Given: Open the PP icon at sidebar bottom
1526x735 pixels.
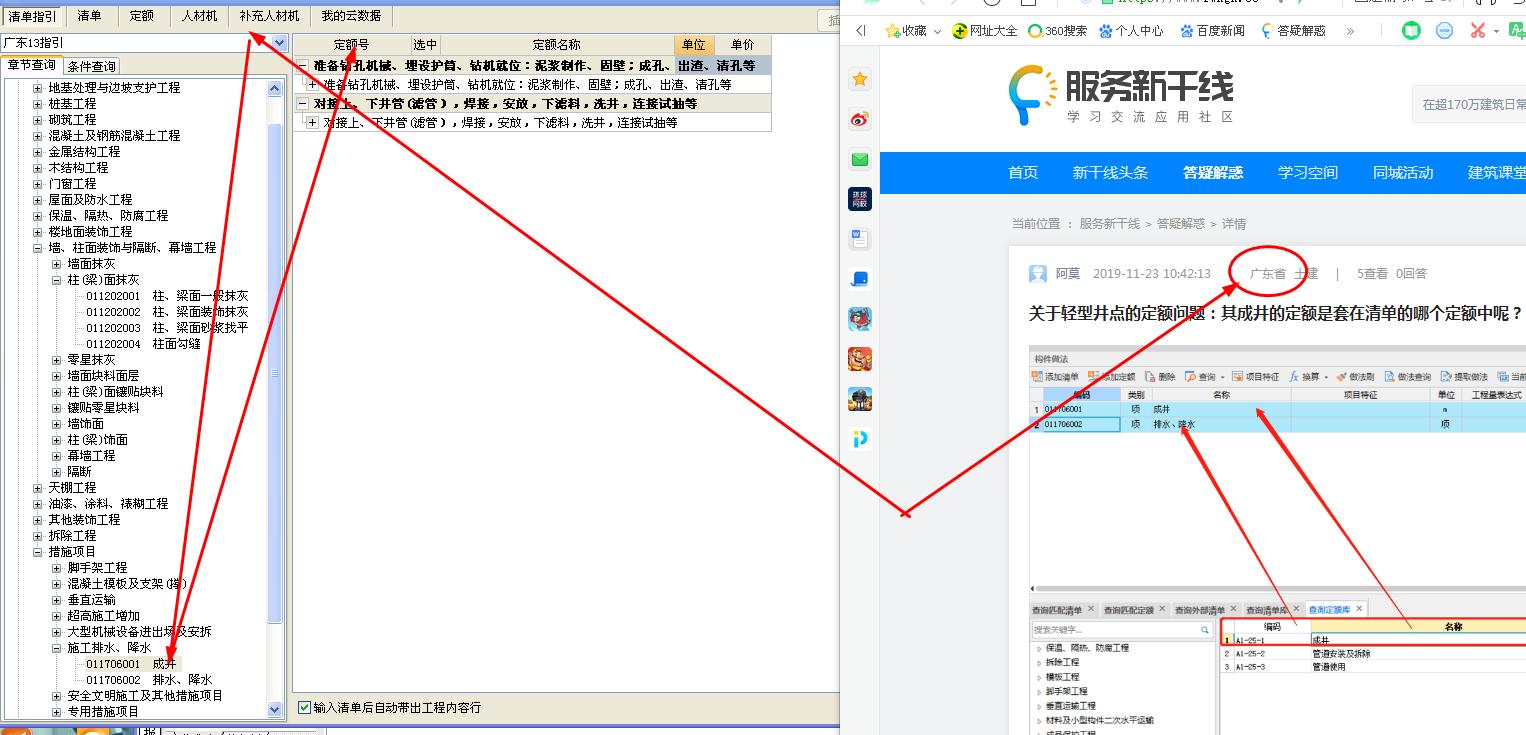Looking at the screenshot, I should (x=859, y=439).
